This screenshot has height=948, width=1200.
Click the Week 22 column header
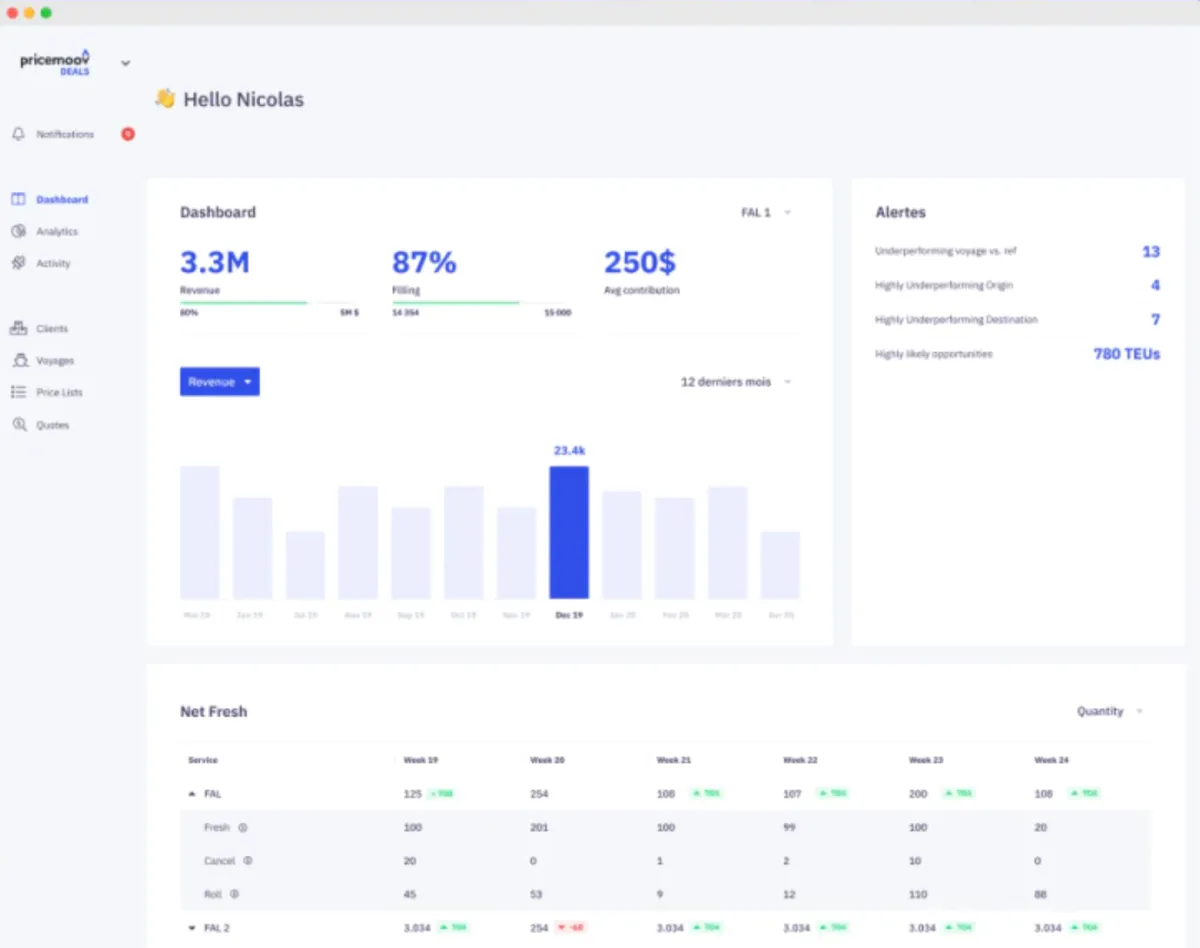pos(800,760)
